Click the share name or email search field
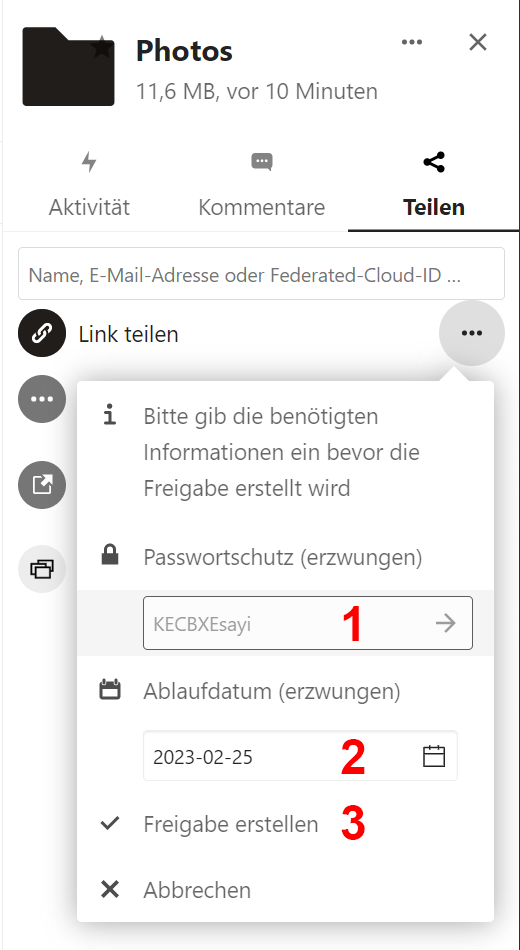 261,273
